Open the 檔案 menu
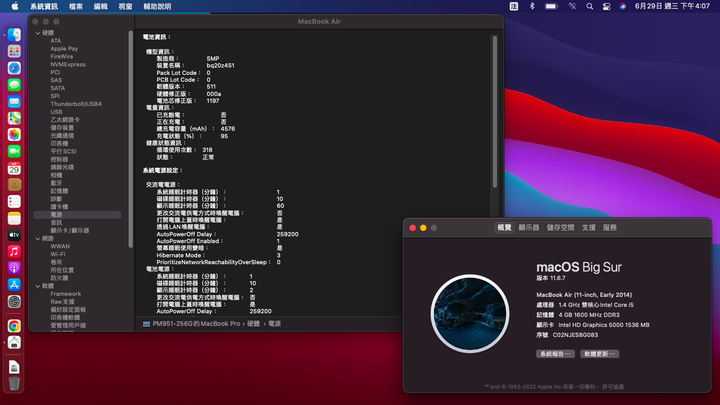The height and width of the screenshot is (405, 720). [x=76, y=6]
